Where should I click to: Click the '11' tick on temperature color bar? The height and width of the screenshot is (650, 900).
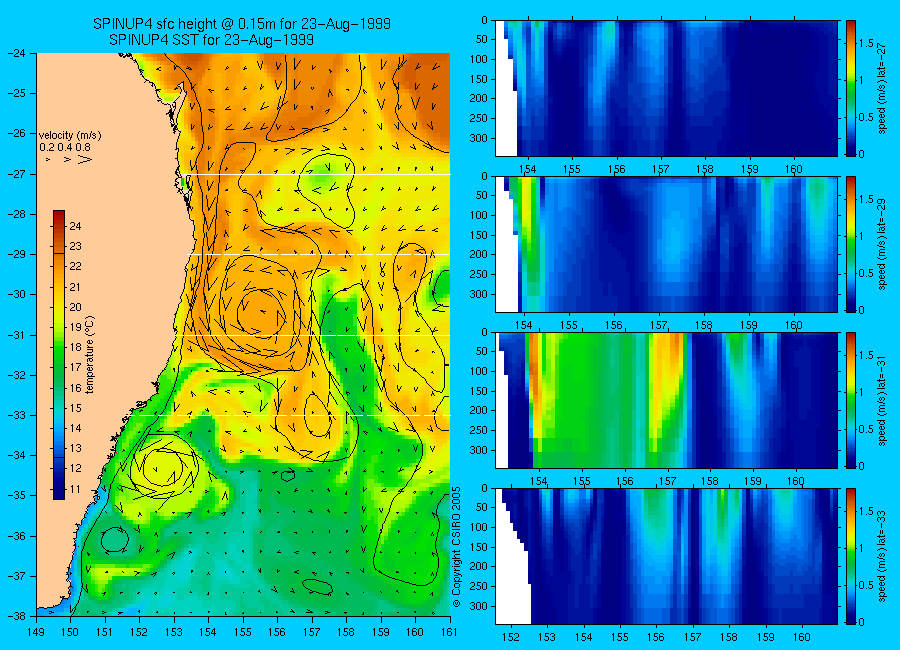(x=75, y=489)
